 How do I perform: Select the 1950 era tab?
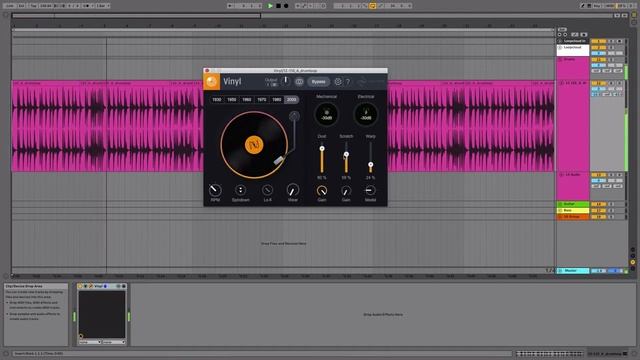pos(231,100)
